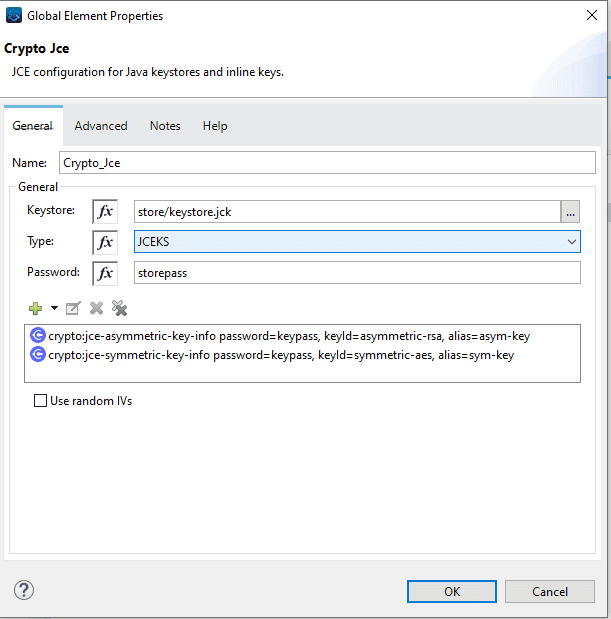Click the Cancel button

(550, 591)
